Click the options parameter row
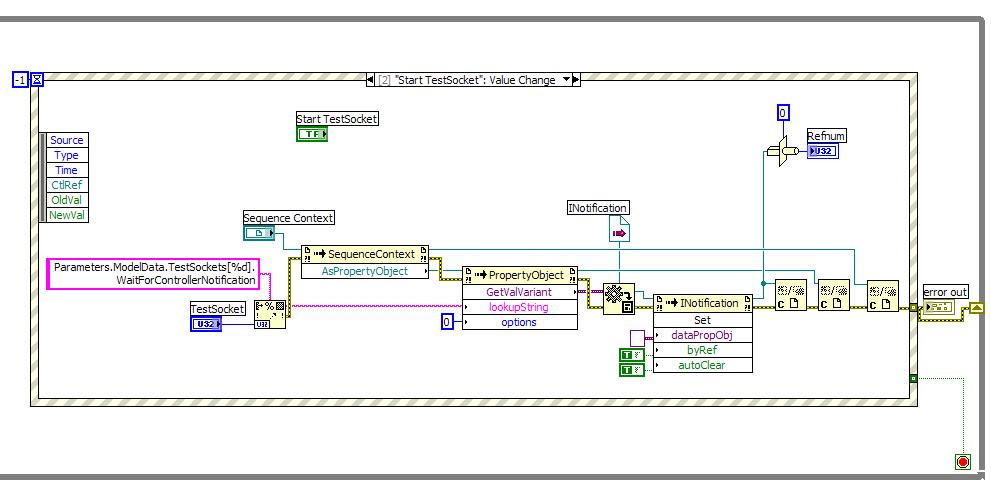The height and width of the screenshot is (497, 991). tap(520, 322)
